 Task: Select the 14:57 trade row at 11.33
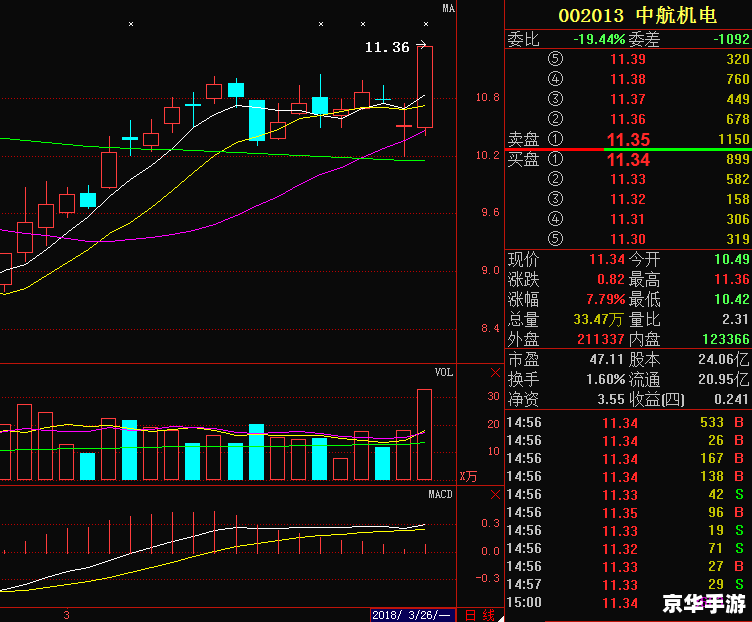pyautogui.click(x=626, y=585)
